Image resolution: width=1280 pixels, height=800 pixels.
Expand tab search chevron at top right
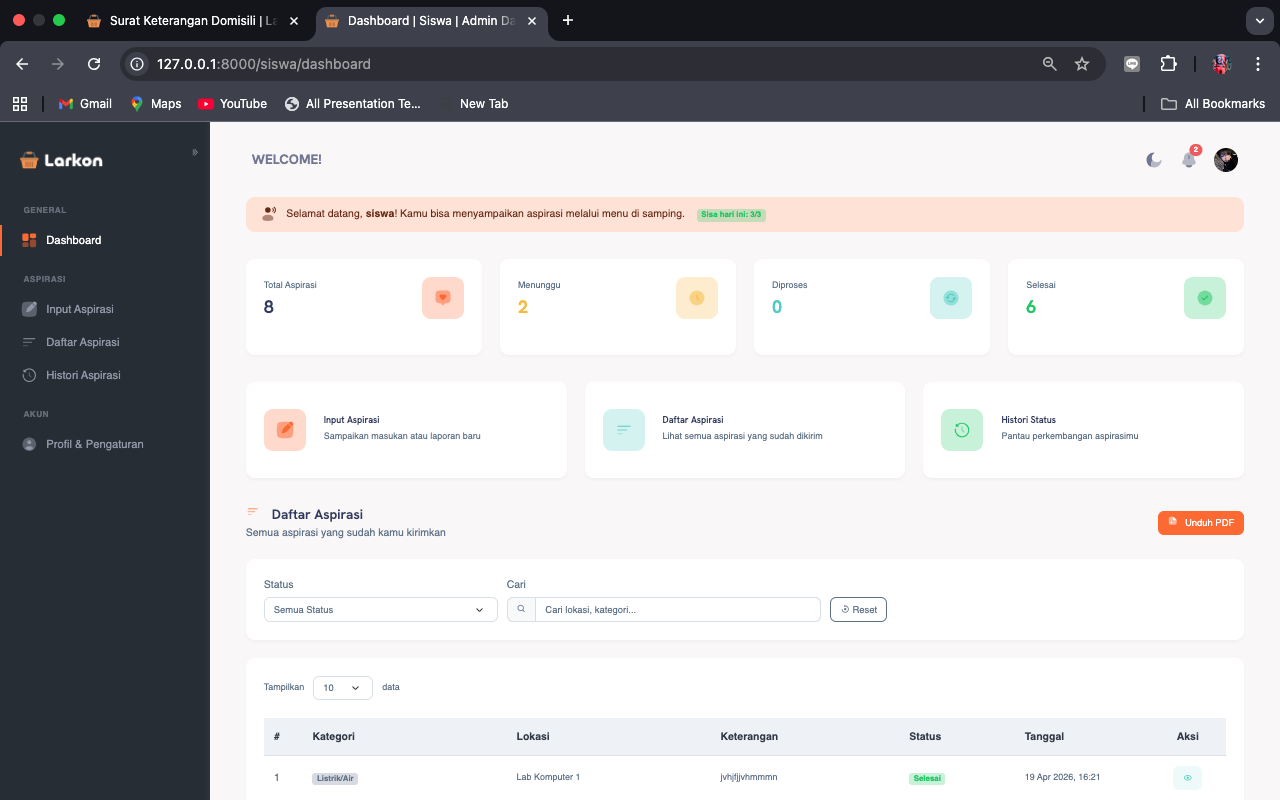(1260, 21)
